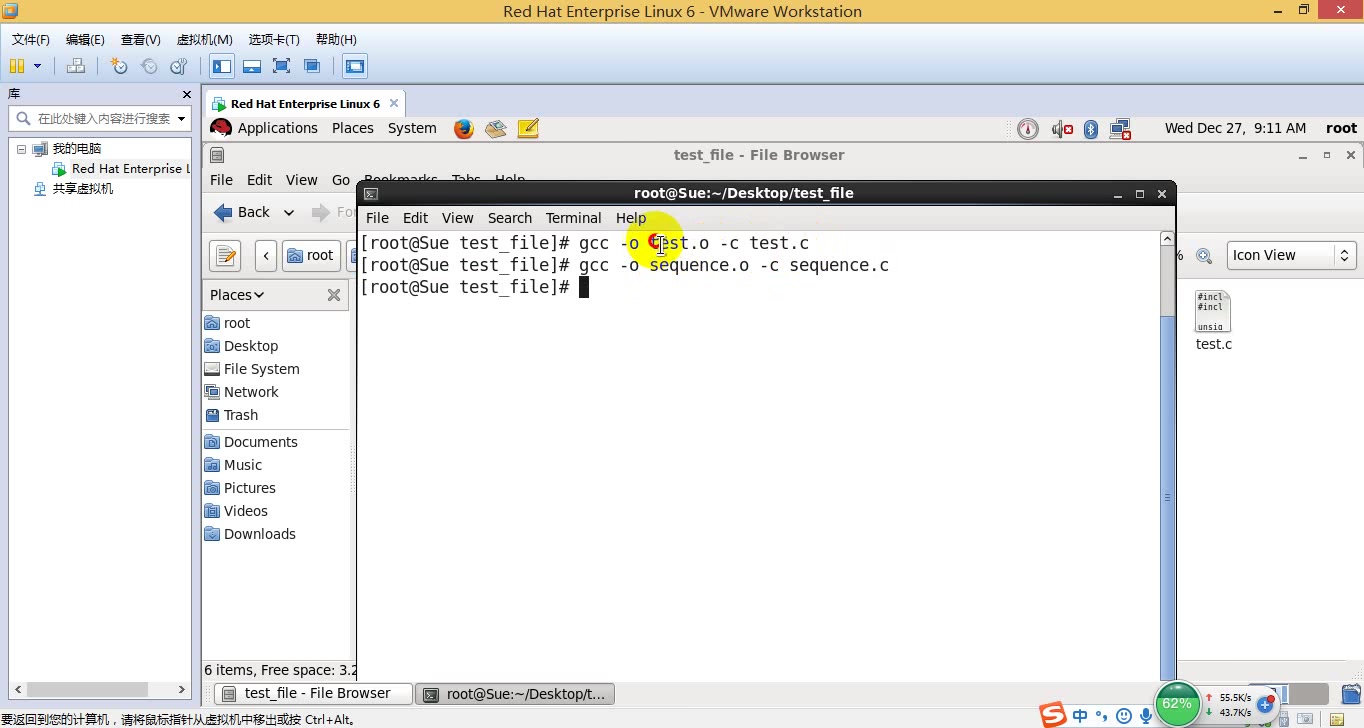Screen dimensions: 1364x728
Task: Open the 选项卡(T) menu
Action: (274, 39)
